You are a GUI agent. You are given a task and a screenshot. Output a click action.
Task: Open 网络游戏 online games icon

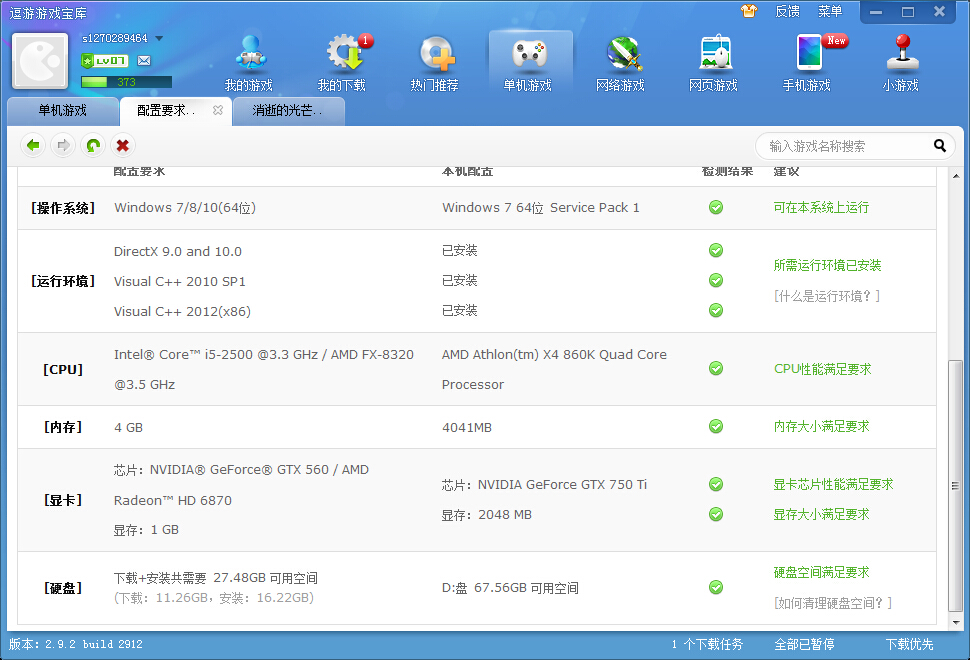tap(623, 53)
